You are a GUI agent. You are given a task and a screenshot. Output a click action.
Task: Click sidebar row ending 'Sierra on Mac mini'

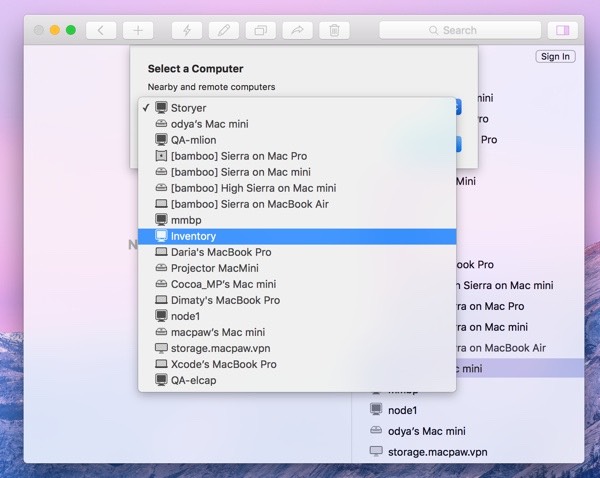[x=520, y=285]
